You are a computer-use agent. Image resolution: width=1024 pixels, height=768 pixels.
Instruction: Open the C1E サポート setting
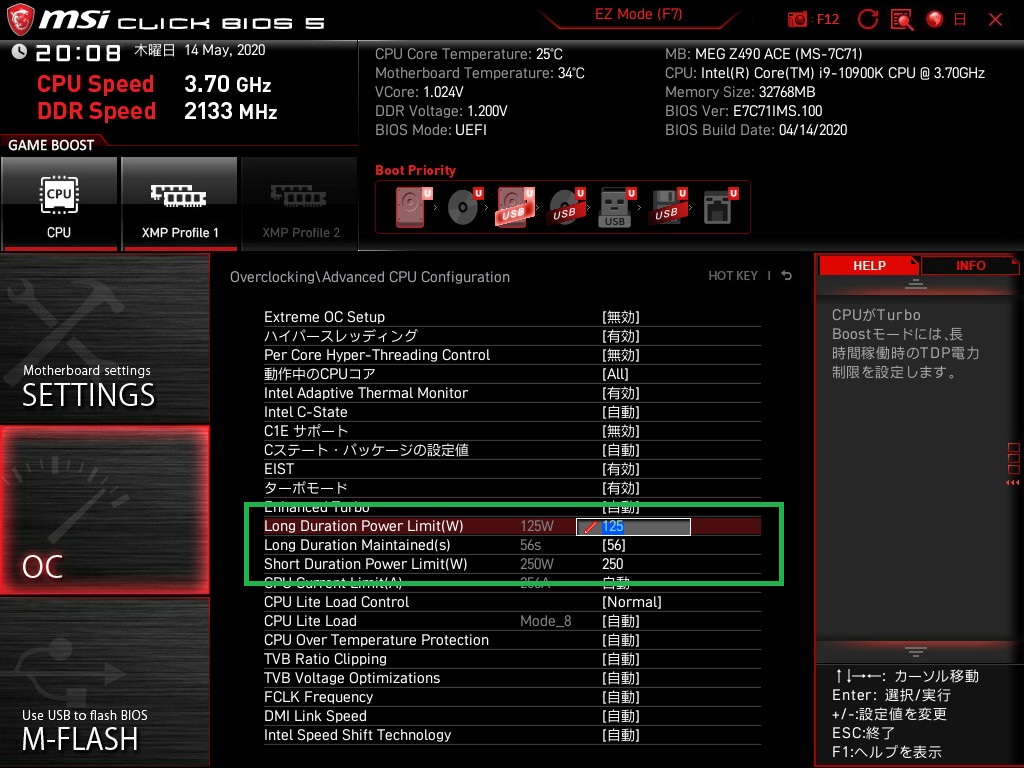point(512,431)
